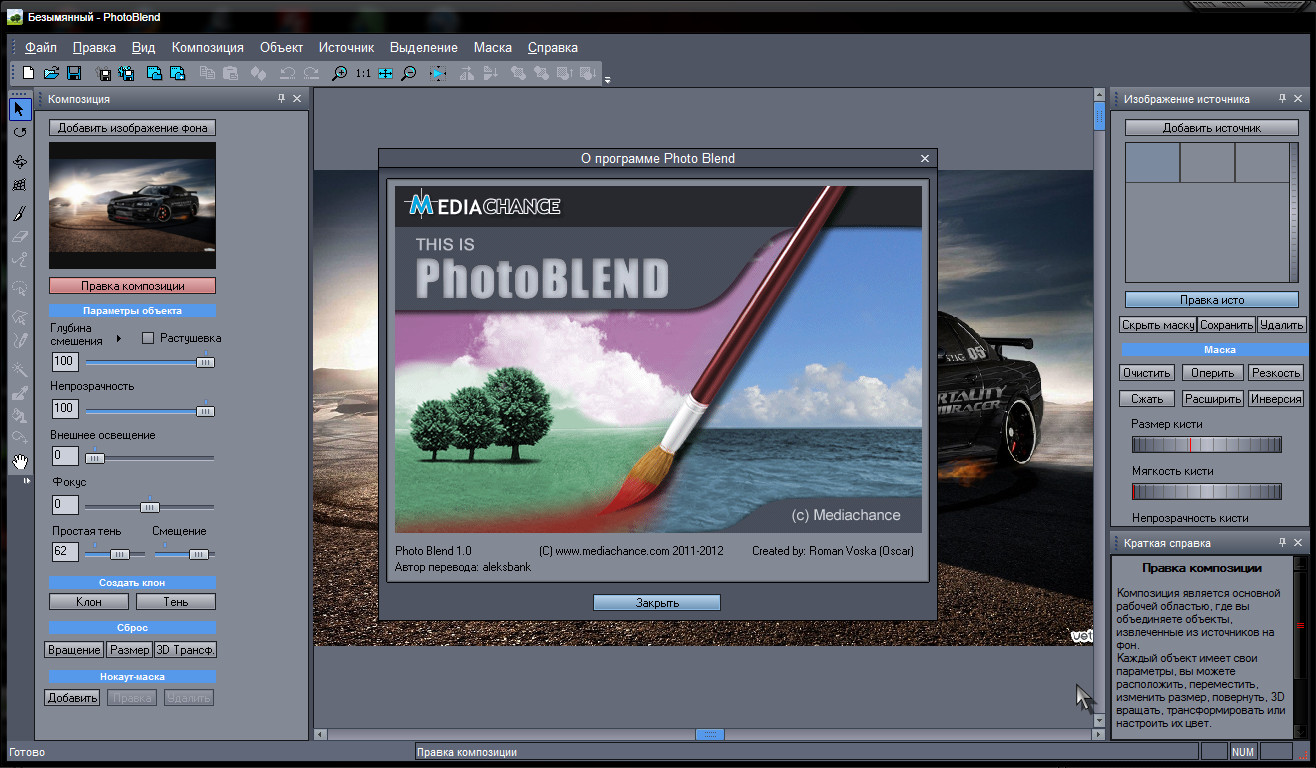This screenshot has height=768, width=1316.
Task: Click the Инверсия mask button
Action: coord(1276,399)
